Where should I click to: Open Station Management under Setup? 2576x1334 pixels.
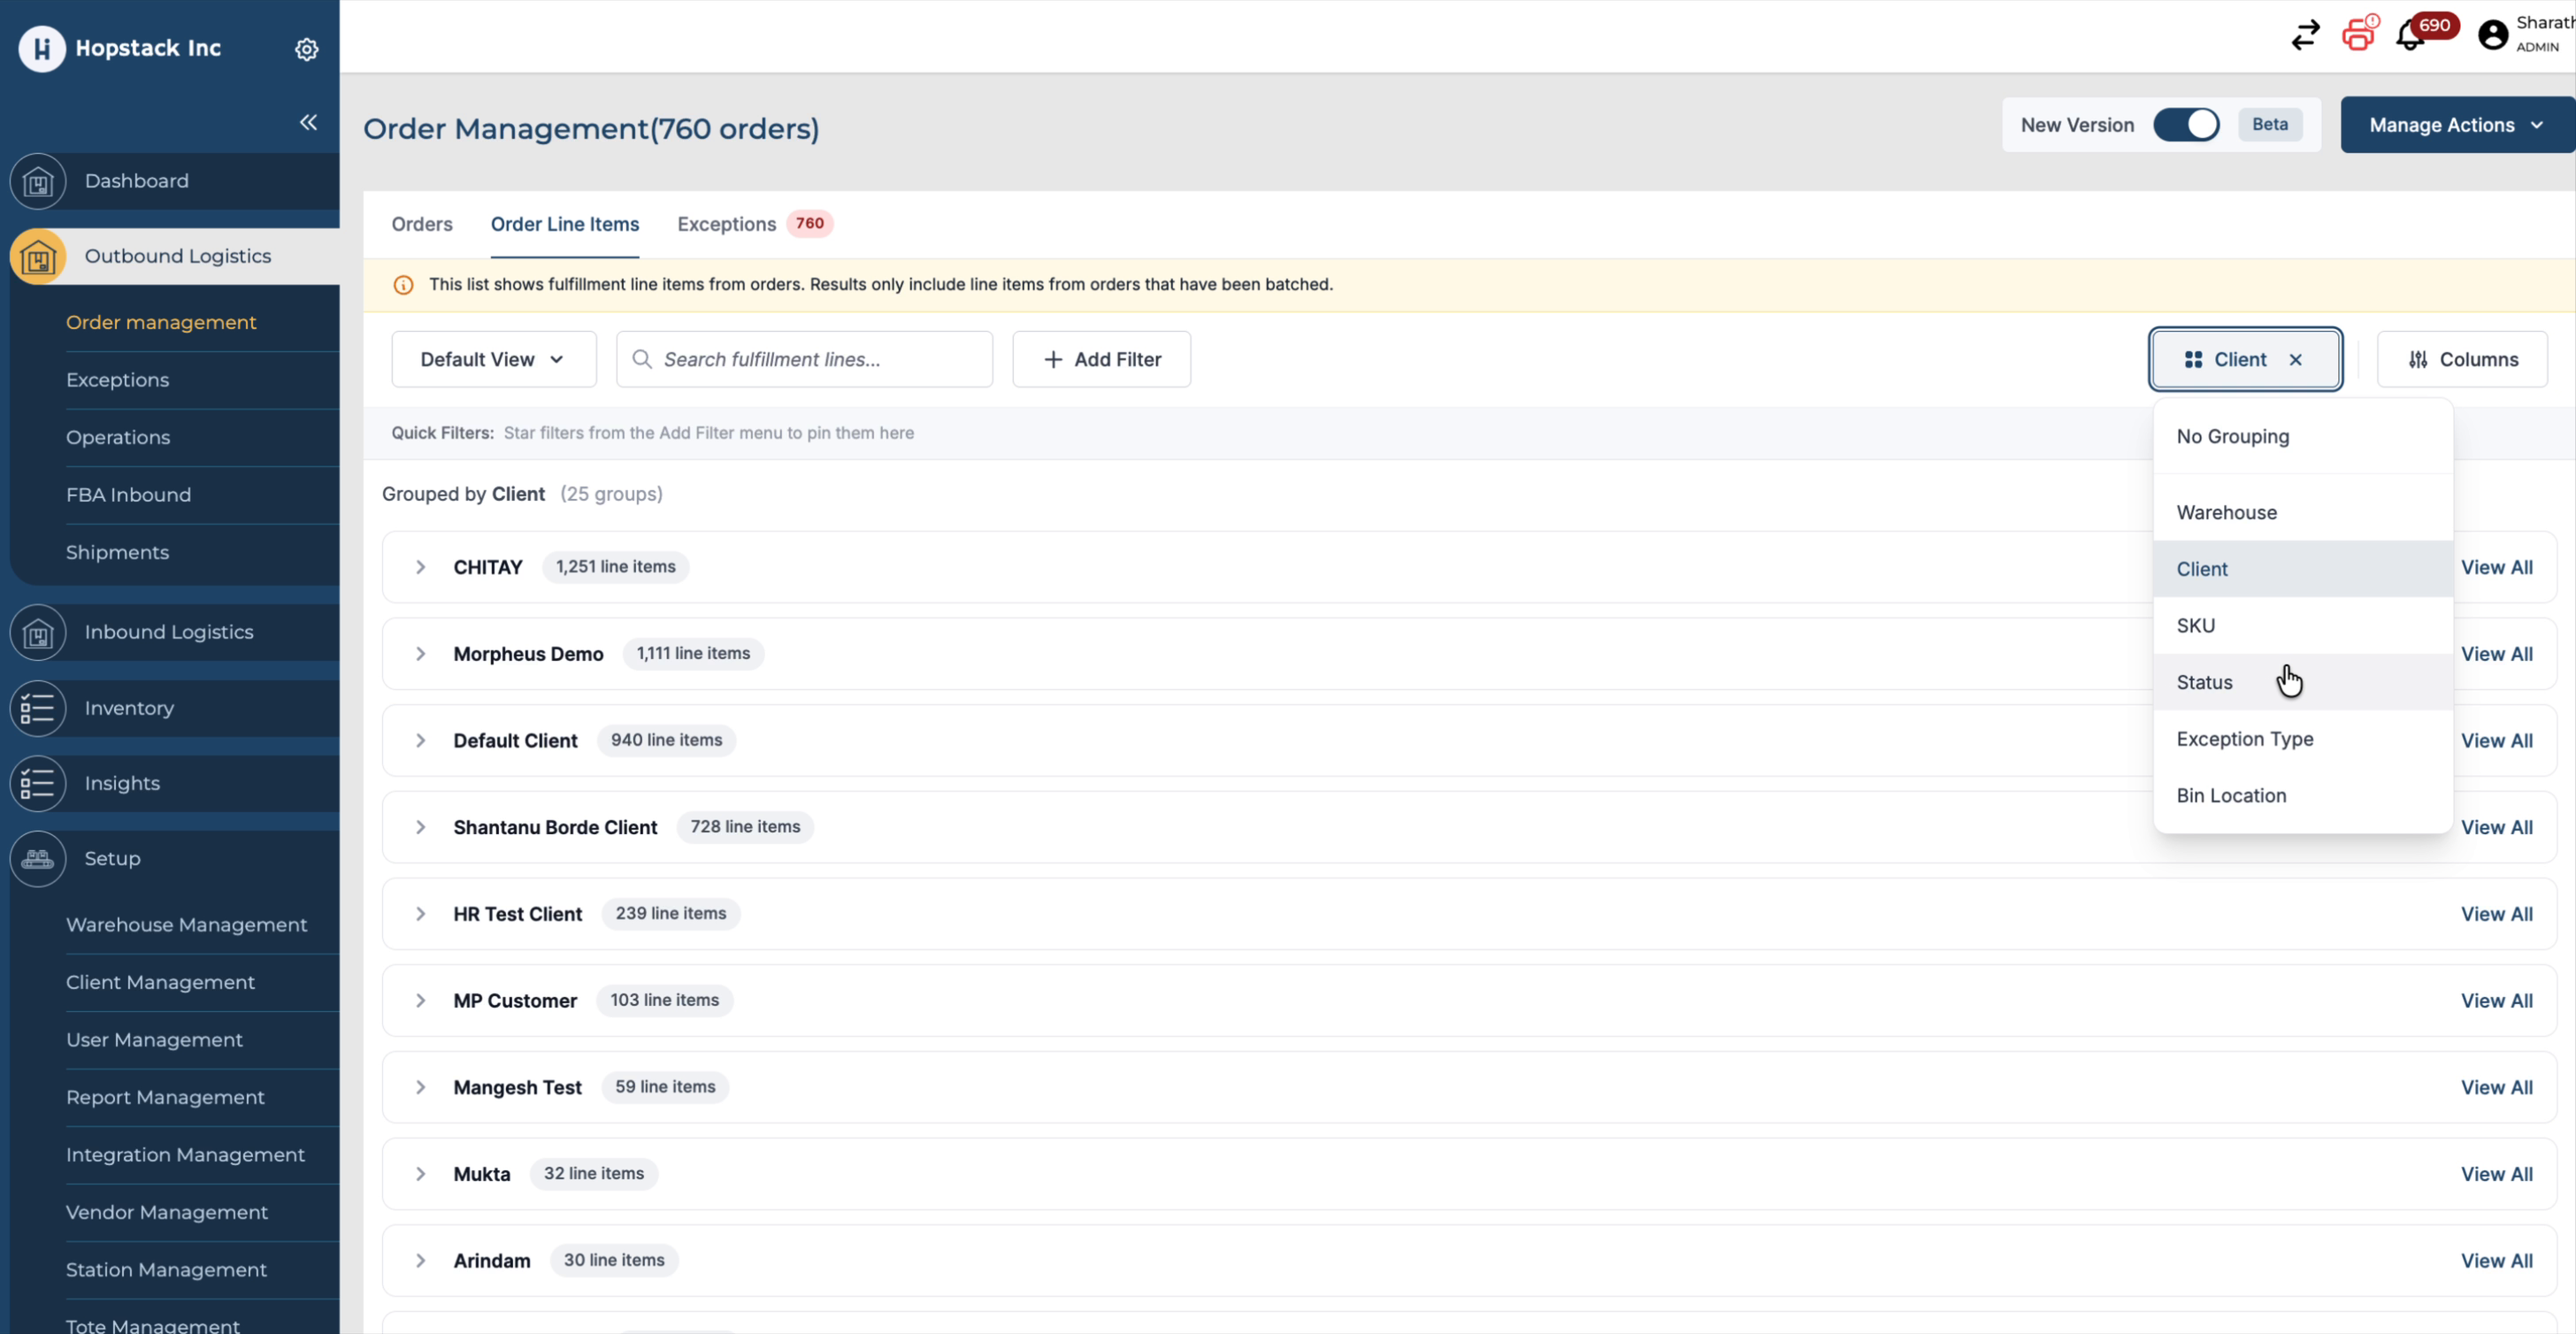click(x=166, y=1270)
